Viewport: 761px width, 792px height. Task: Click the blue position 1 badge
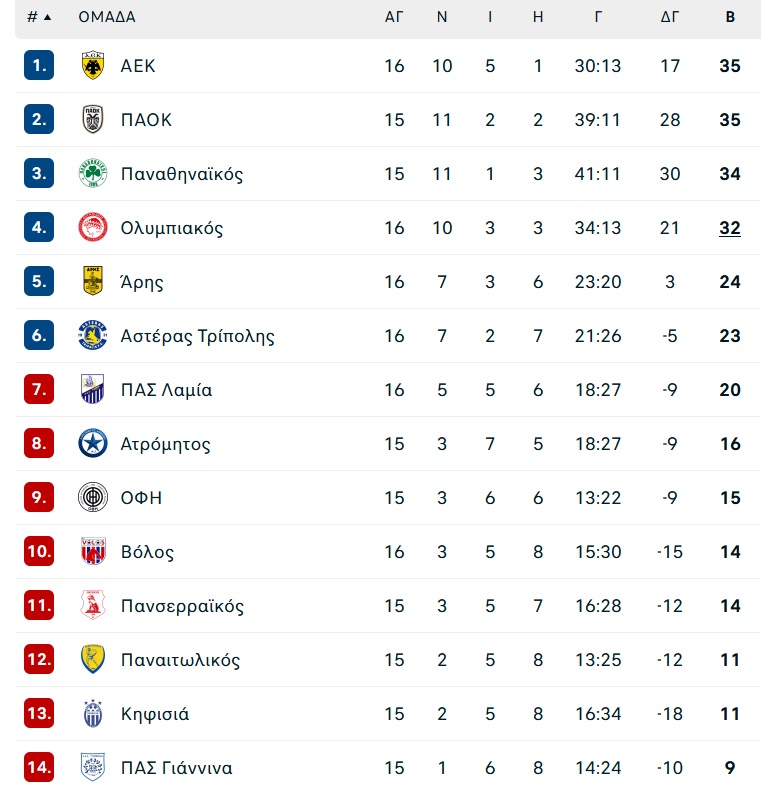(x=39, y=65)
